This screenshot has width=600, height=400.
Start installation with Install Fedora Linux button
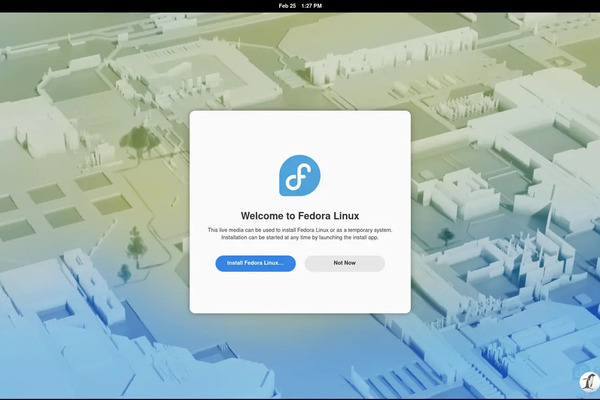coord(255,263)
